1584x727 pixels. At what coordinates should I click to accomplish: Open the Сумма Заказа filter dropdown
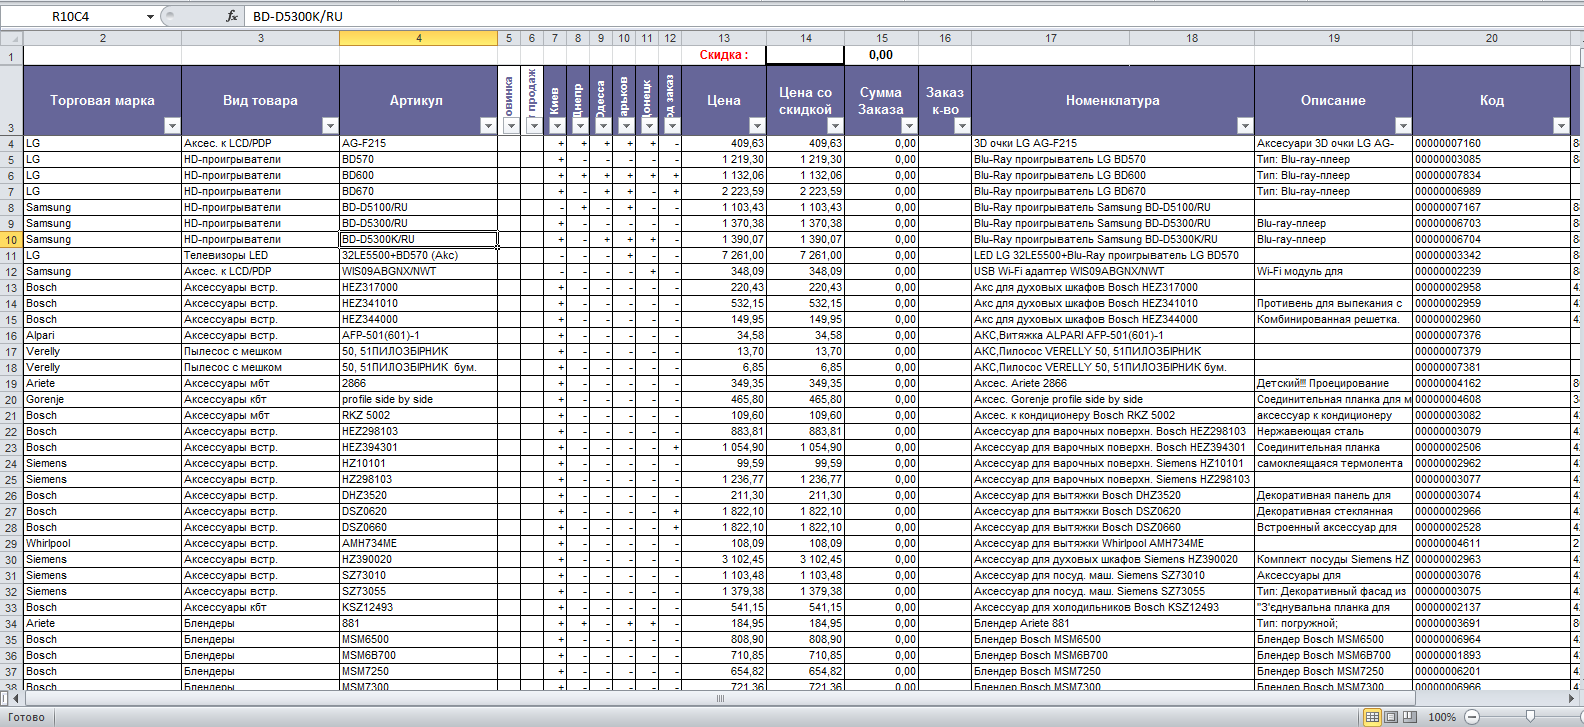(x=909, y=125)
